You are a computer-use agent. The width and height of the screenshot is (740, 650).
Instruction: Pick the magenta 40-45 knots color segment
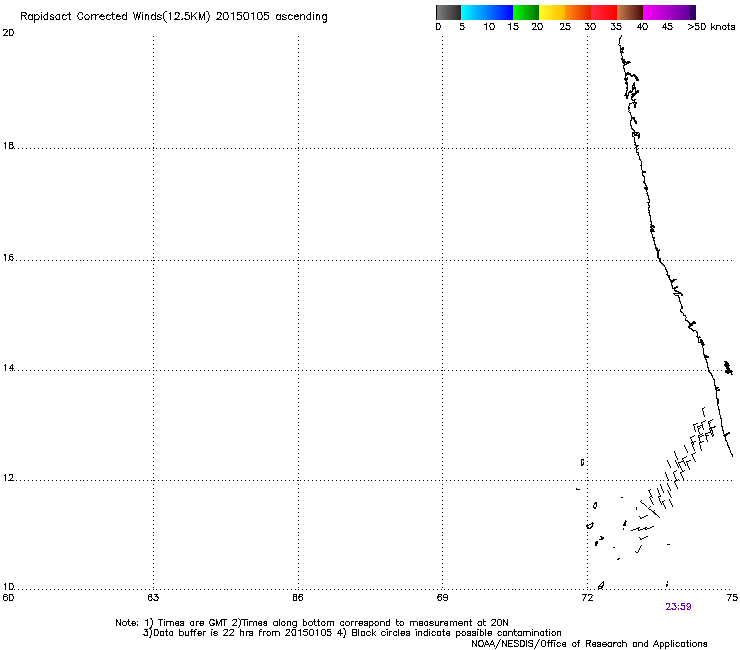(x=656, y=12)
